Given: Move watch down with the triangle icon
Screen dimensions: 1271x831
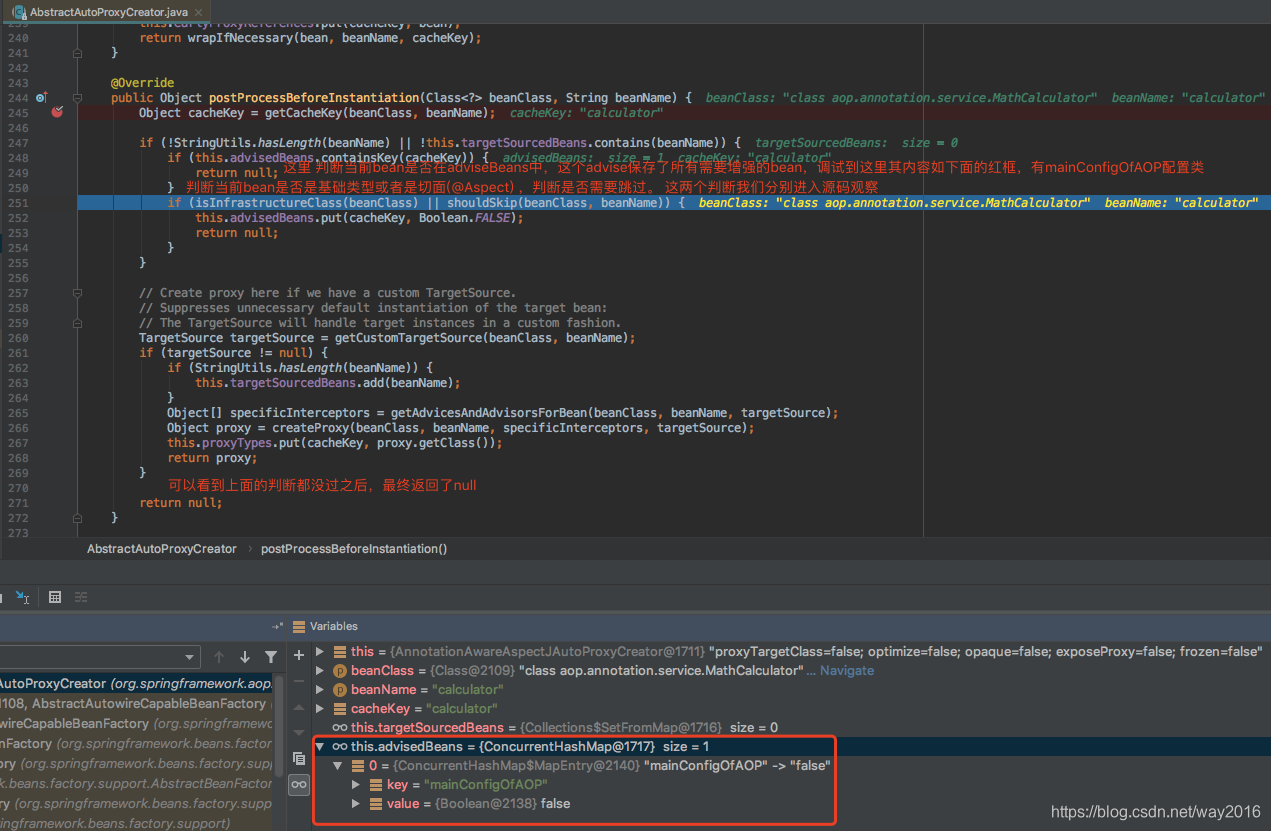Looking at the screenshot, I should 299,731.
